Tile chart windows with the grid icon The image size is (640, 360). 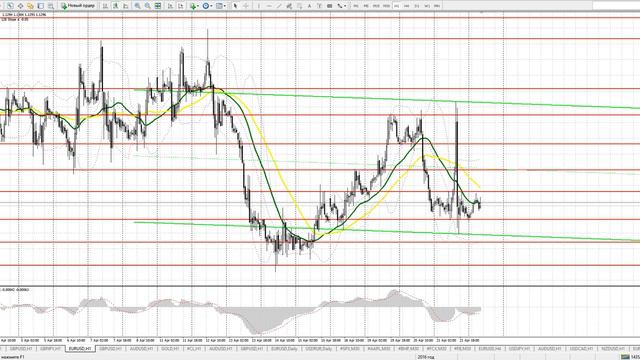158,6
